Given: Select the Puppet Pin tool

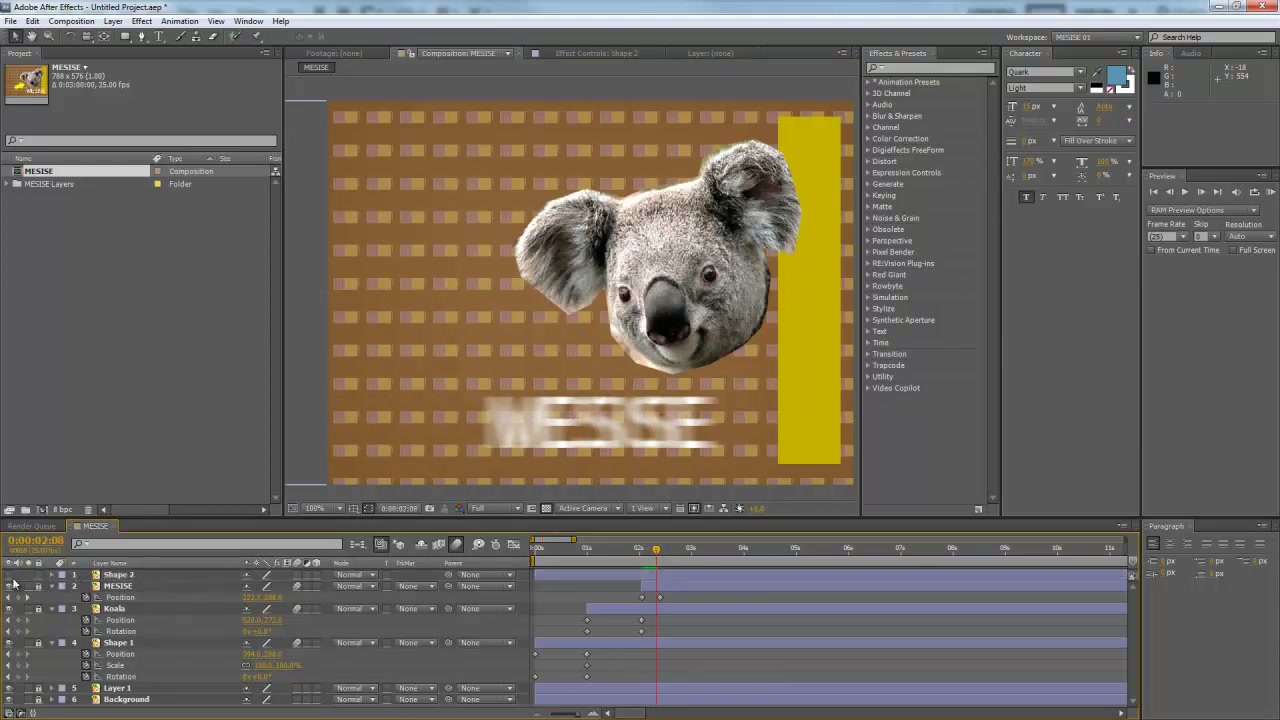Looking at the screenshot, I should click(x=255, y=37).
